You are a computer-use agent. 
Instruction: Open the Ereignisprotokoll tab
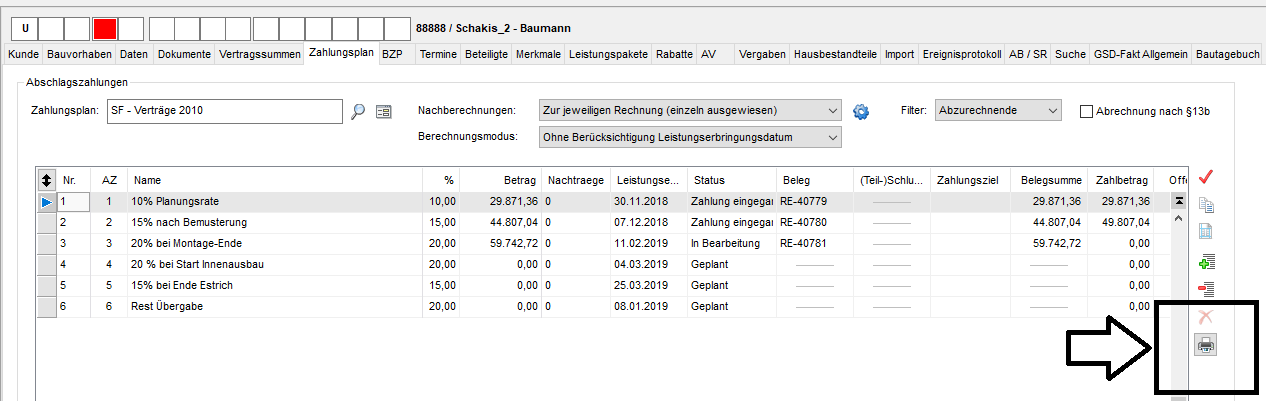pos(961,54)
